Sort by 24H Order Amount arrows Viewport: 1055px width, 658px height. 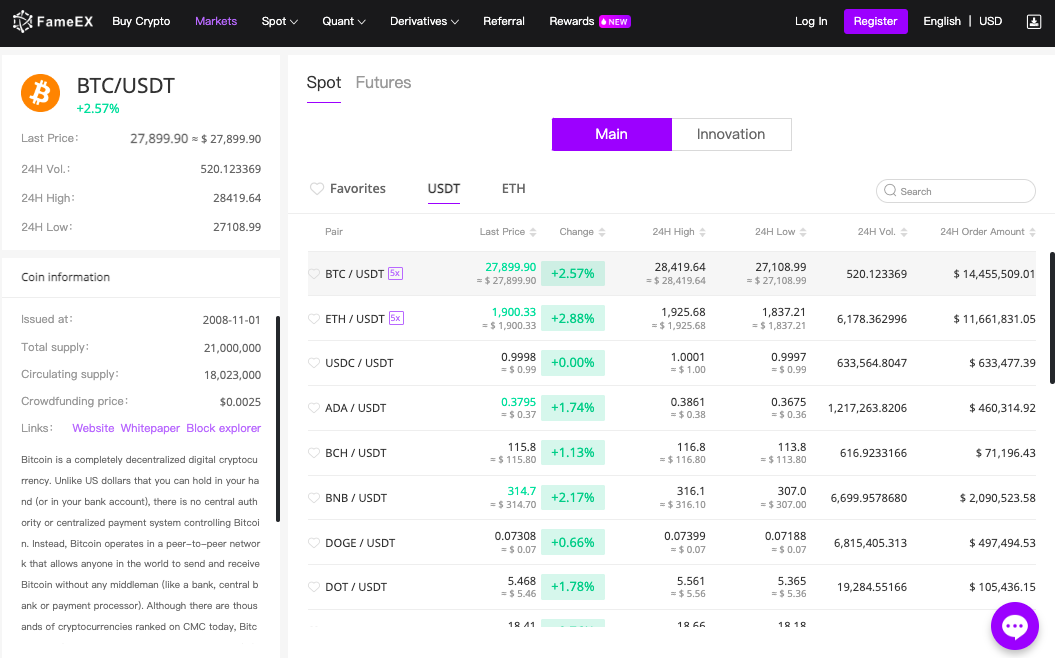pyautogui.click(x=1033, y=232)
